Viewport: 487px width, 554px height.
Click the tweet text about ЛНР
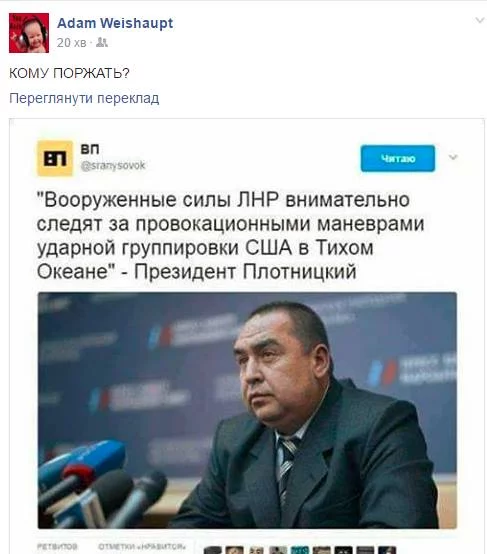[230, 236]
